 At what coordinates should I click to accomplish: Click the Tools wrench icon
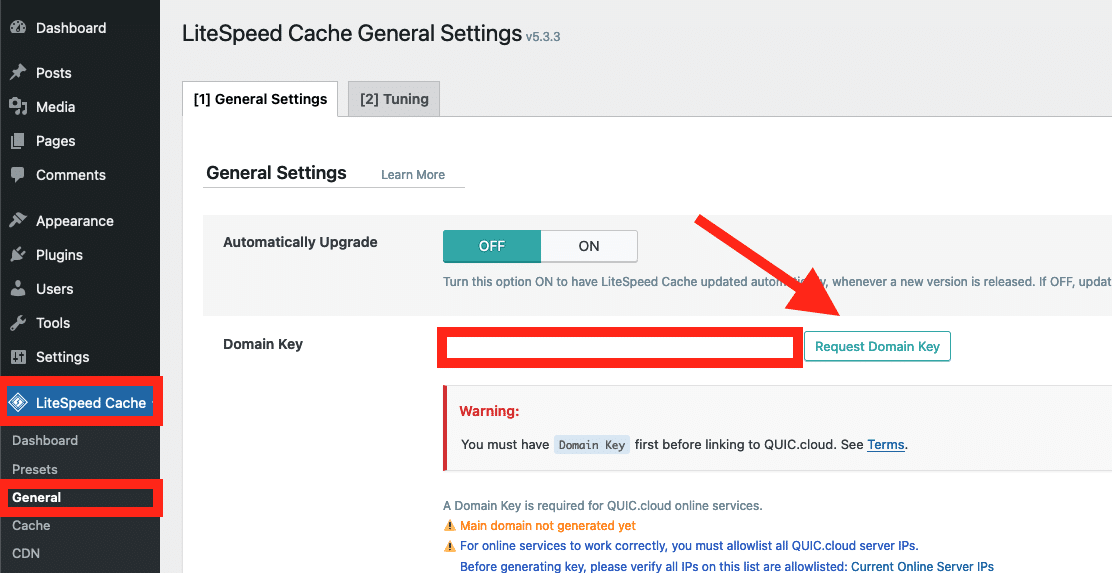(18, 323)
